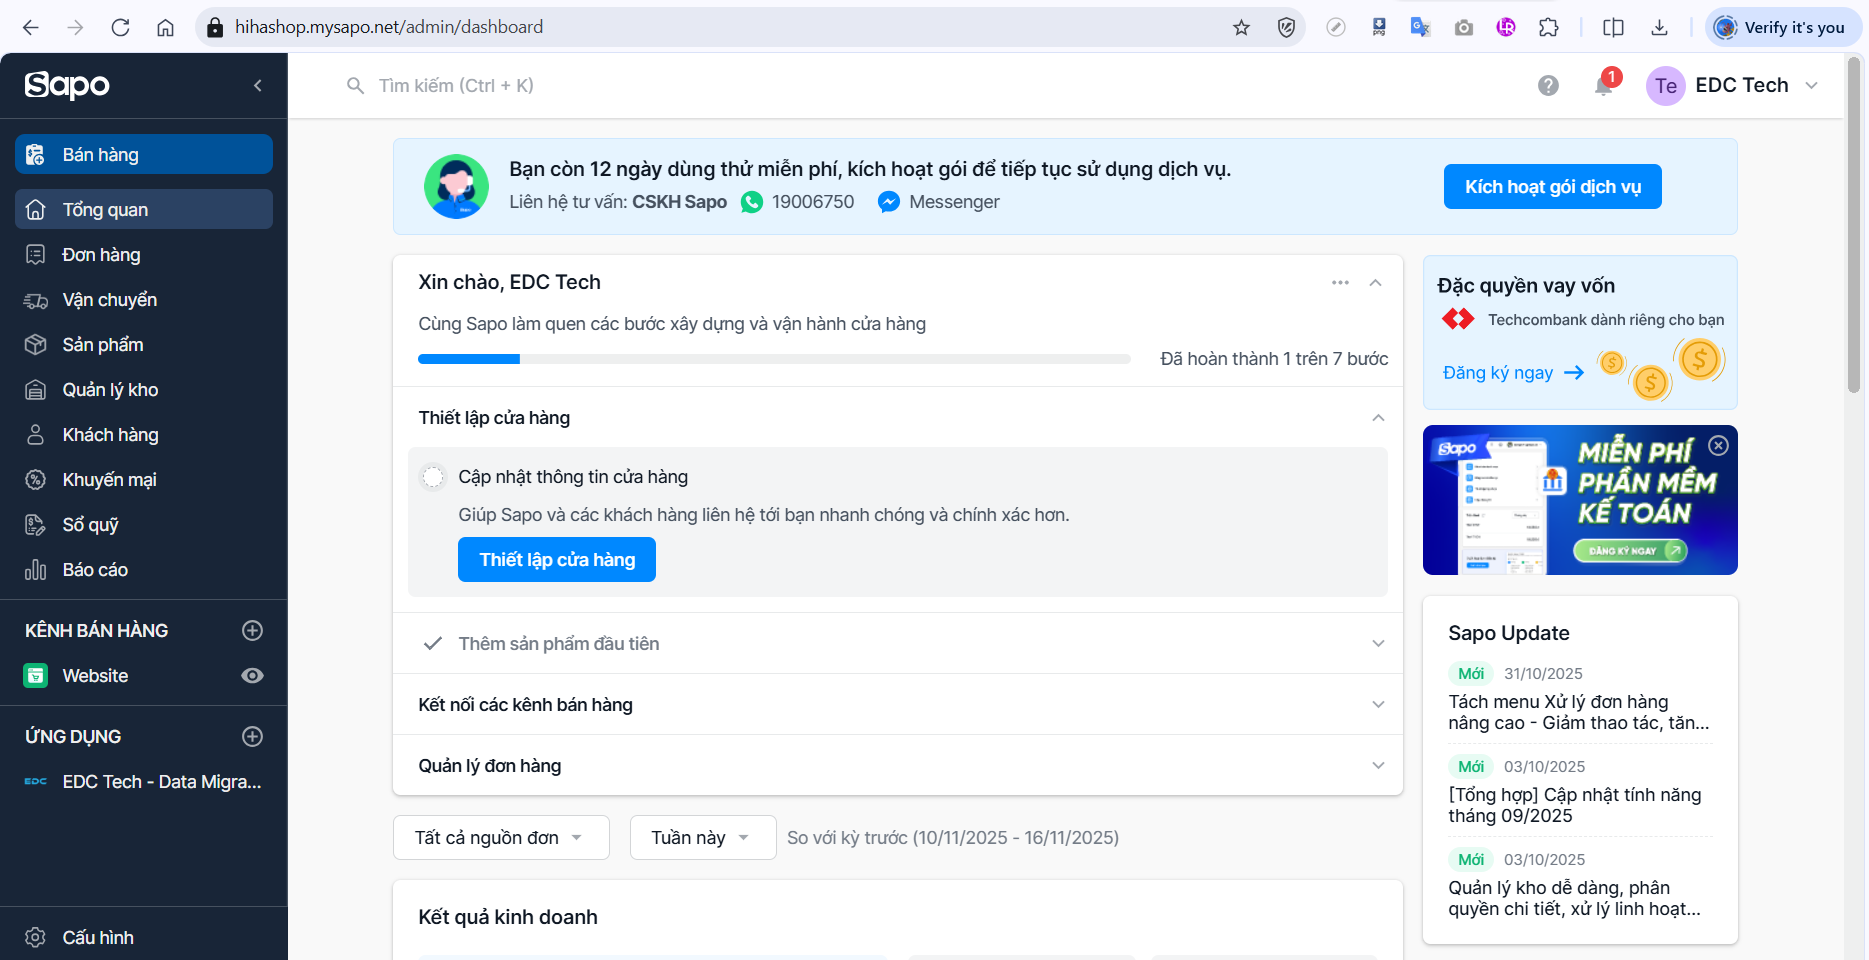Open the Khách hàng menu
Viewport: 1869px width, 960px height.
(x=144, y=435)
